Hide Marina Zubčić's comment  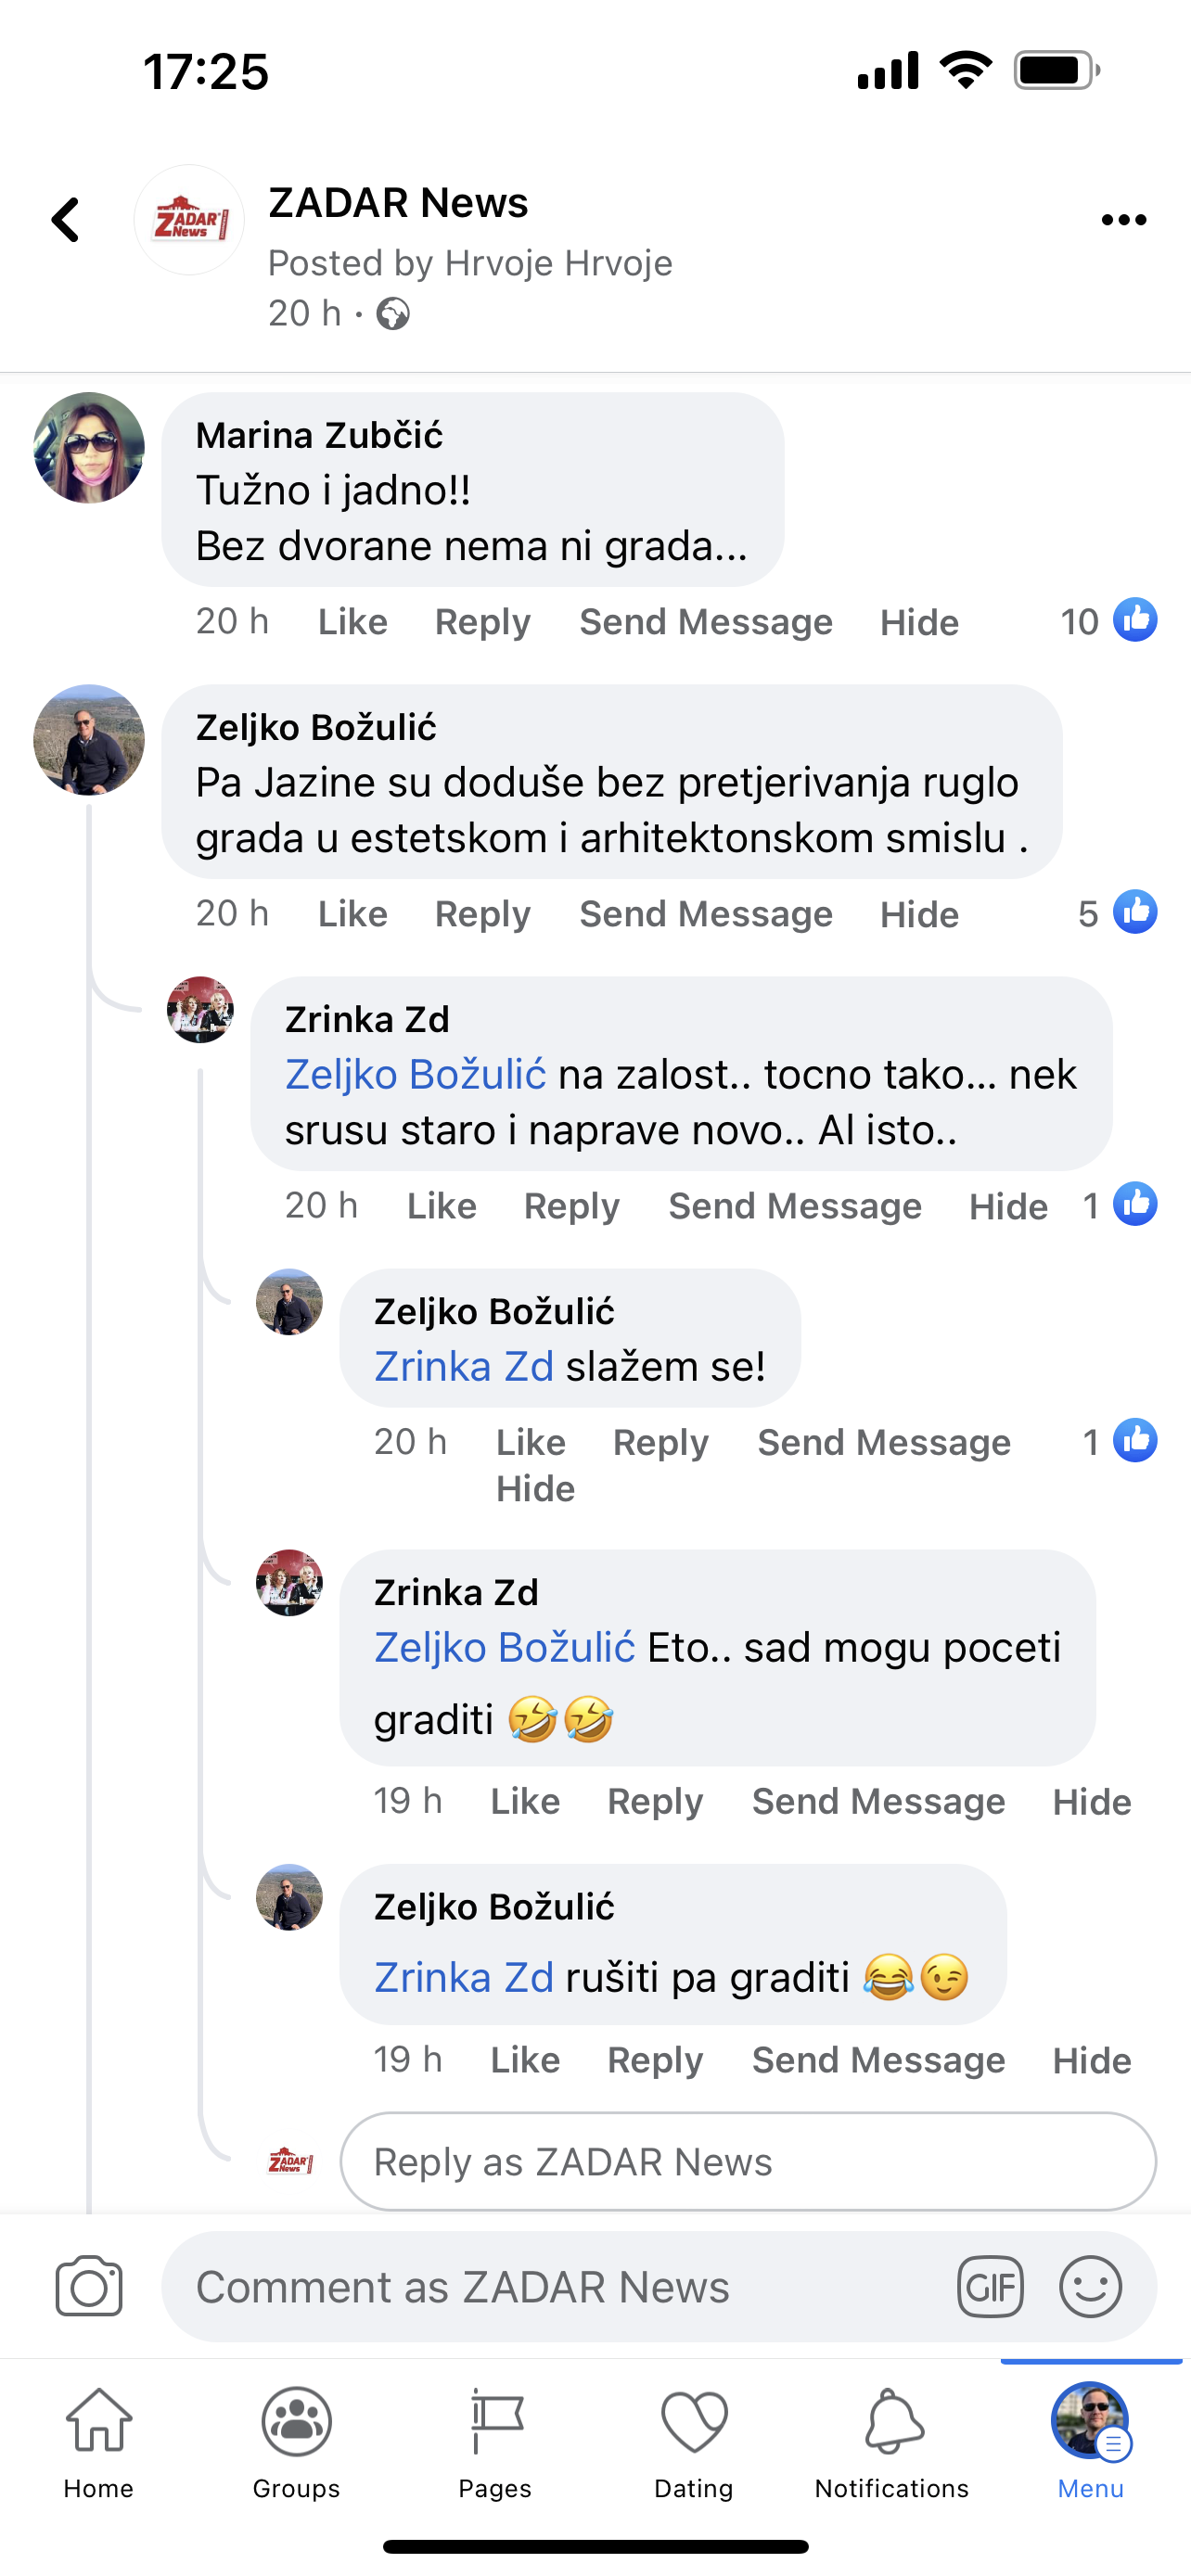click(x=919, y=623)
